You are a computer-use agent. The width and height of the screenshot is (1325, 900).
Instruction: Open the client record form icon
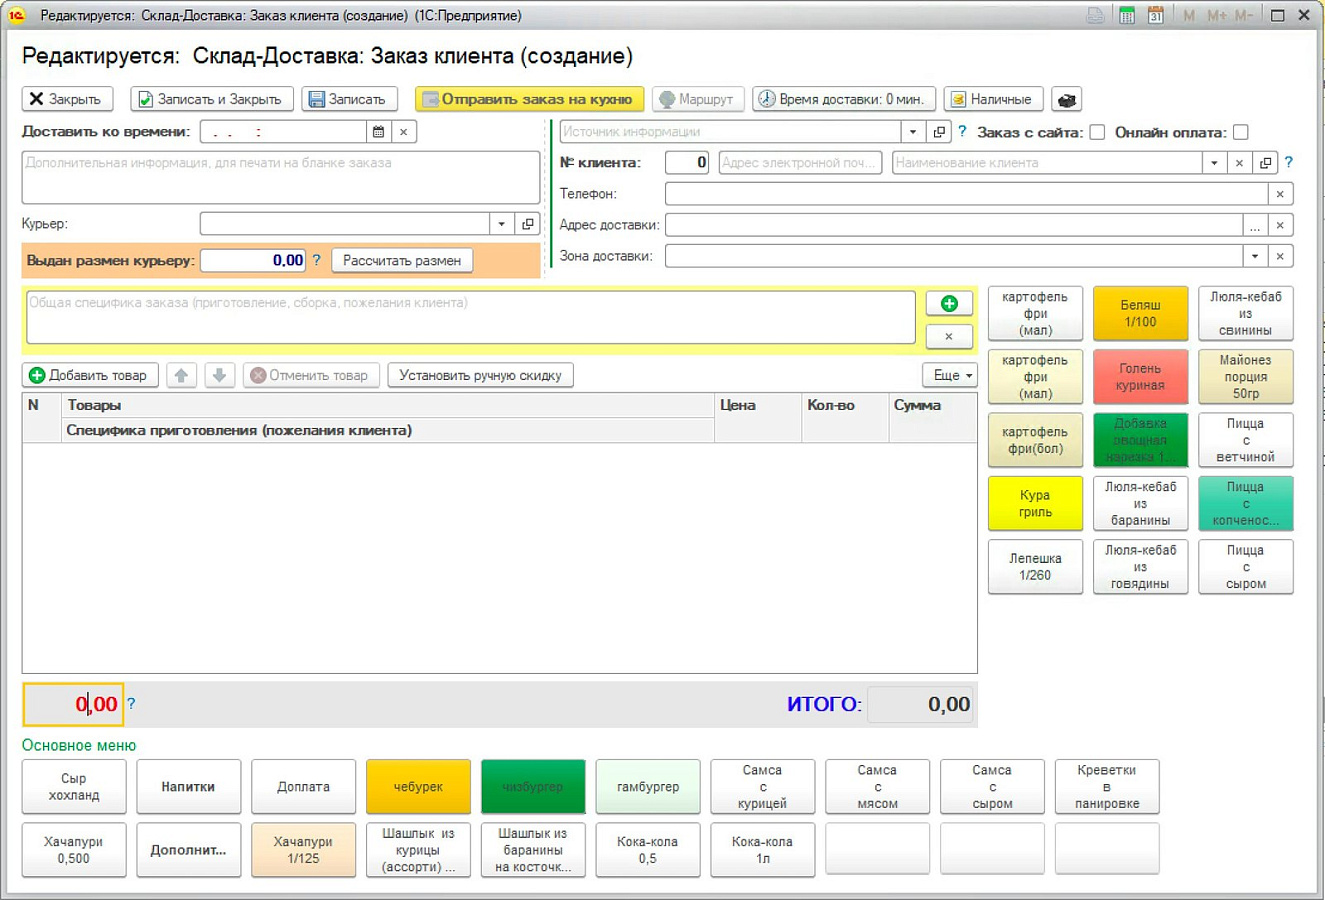click(1265, 163)
